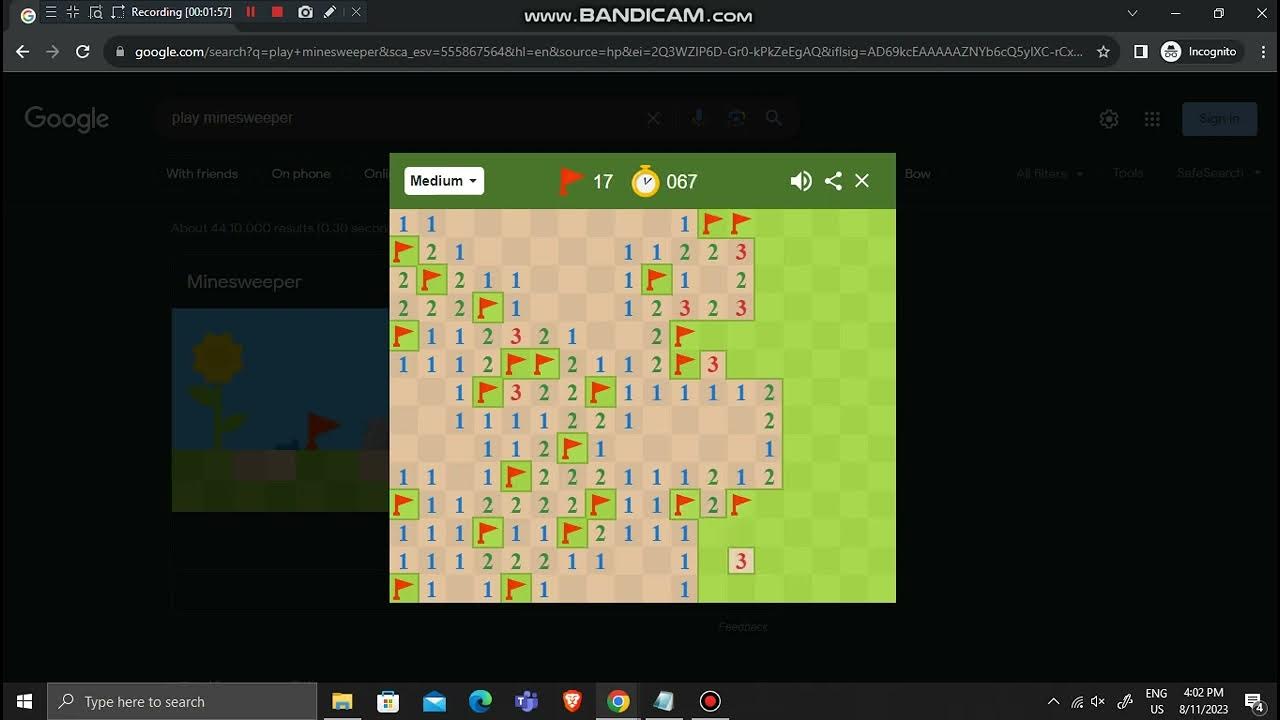Viewport: 1280px width, 720px height.
Task: Show hidden system tray icons
Action: (x=1053, y=701)
